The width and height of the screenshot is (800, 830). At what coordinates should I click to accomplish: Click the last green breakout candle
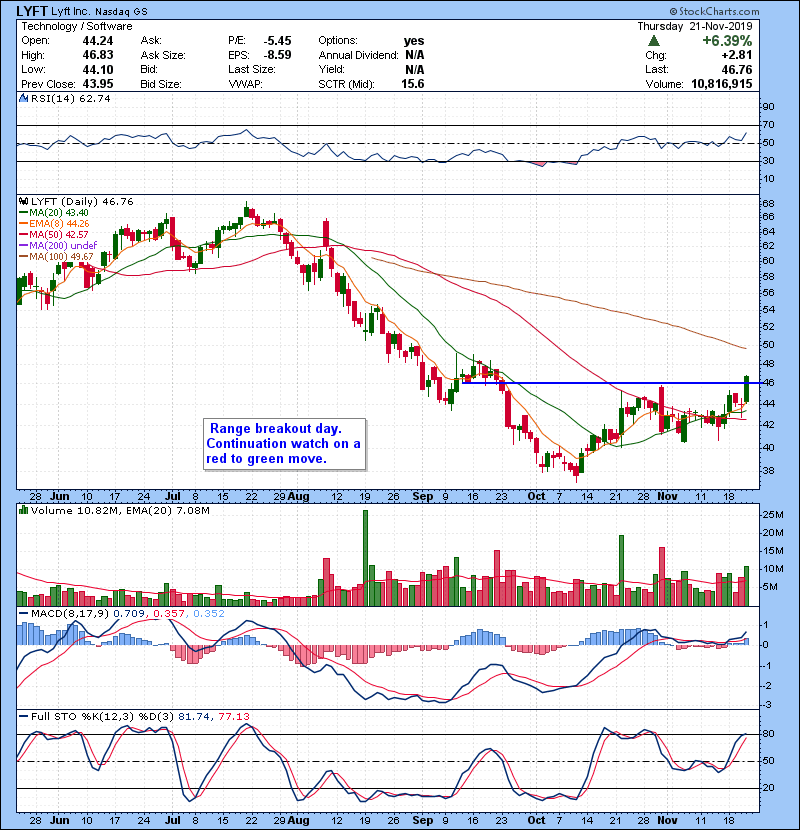747,389
